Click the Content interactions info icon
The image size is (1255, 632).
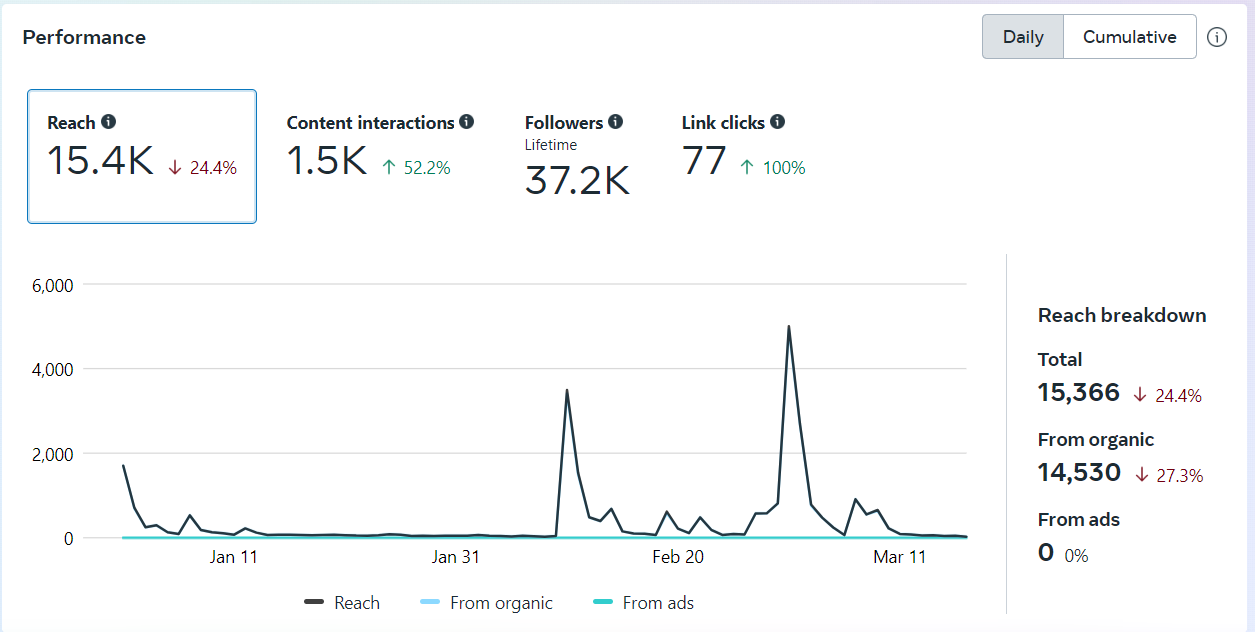coord(466,122)
